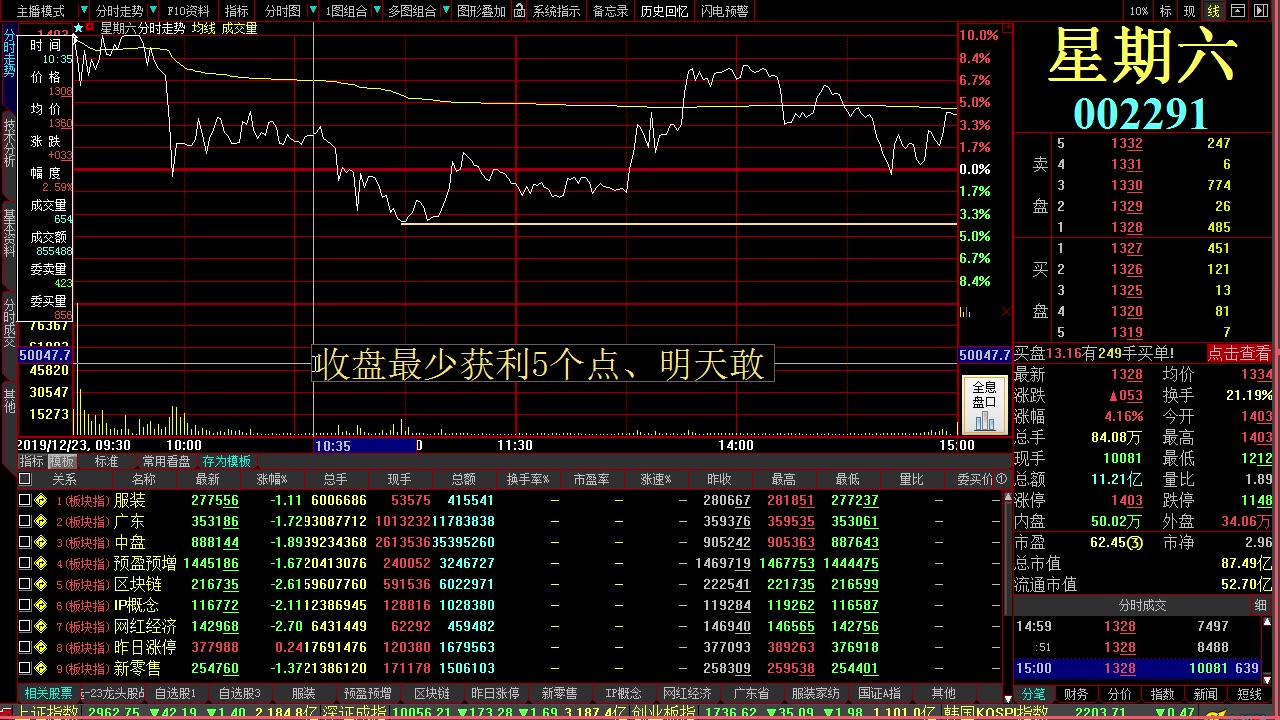Tick the checkbox on the 网红经济 row
The image size is (1280, 720).
pyautogui.click(x=25, y=626)
